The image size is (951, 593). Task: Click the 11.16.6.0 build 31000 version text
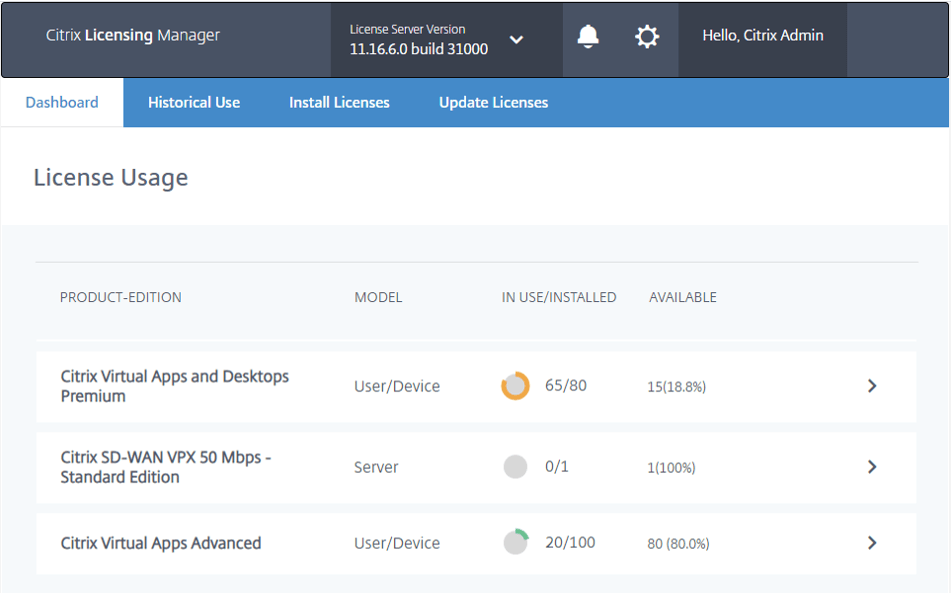pos(418,49)
